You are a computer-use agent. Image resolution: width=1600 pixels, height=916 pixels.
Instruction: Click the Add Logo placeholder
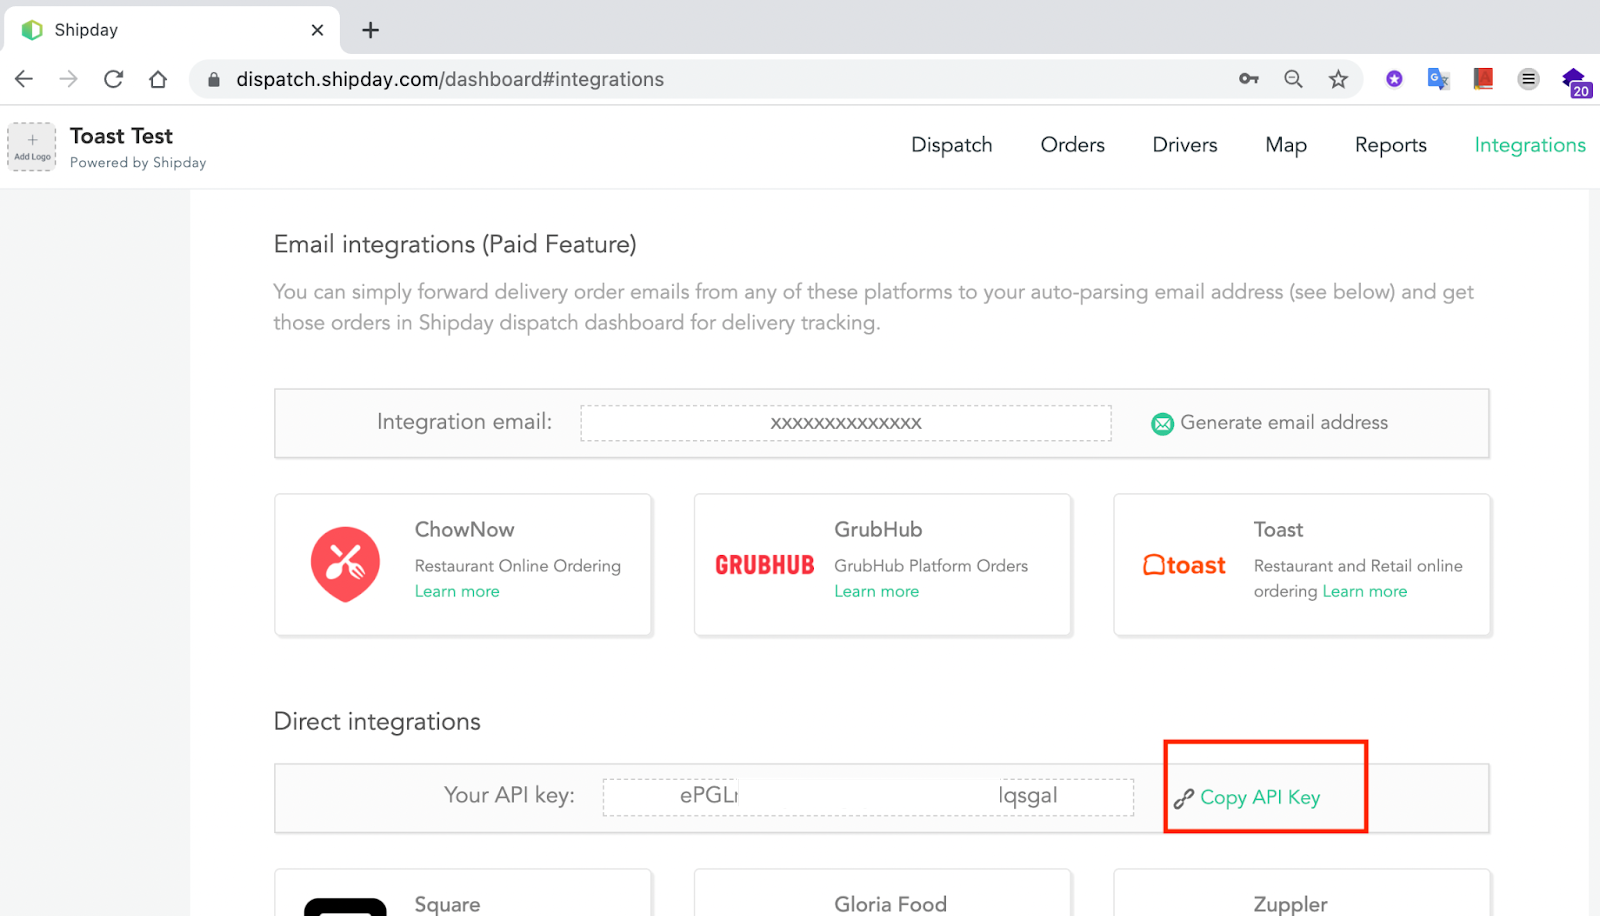pos(32,147)
